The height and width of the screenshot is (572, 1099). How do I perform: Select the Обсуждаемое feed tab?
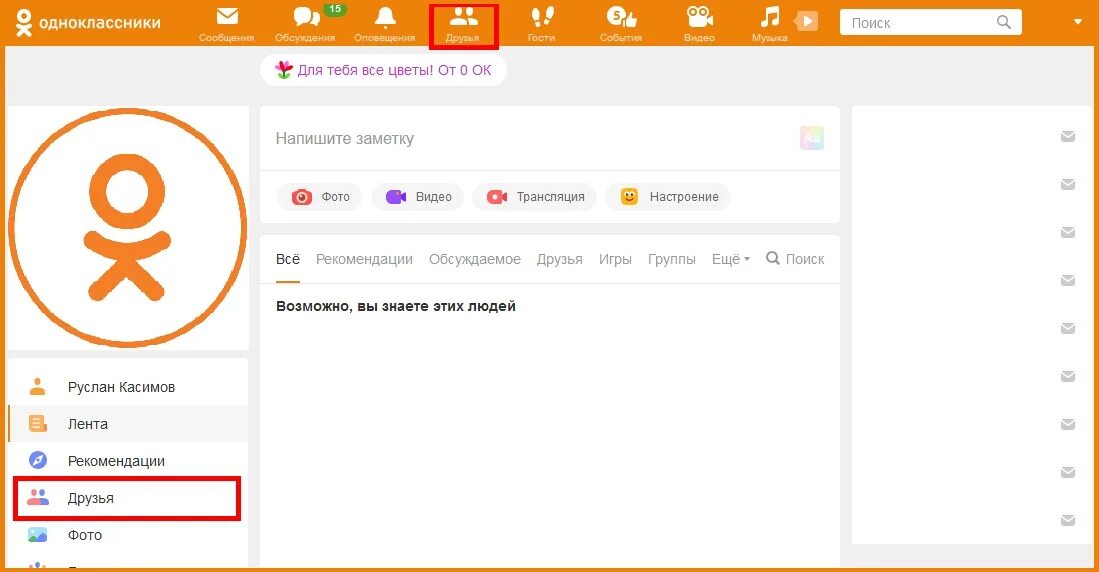(475, 259)
